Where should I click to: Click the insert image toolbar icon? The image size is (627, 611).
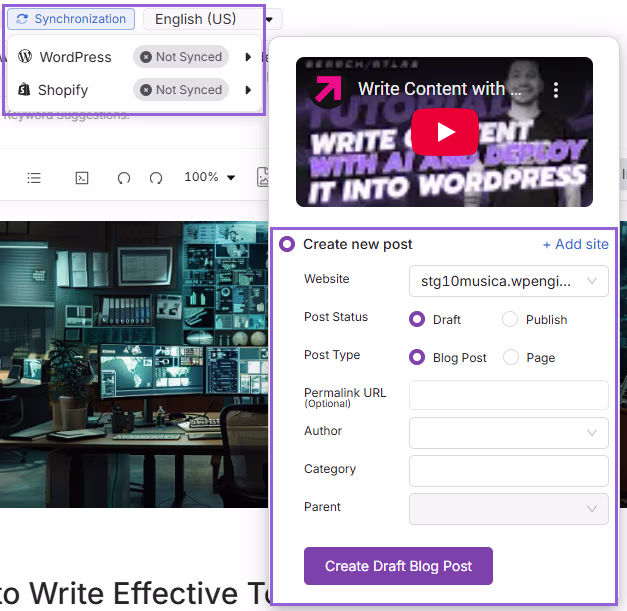tap(262, 178)
